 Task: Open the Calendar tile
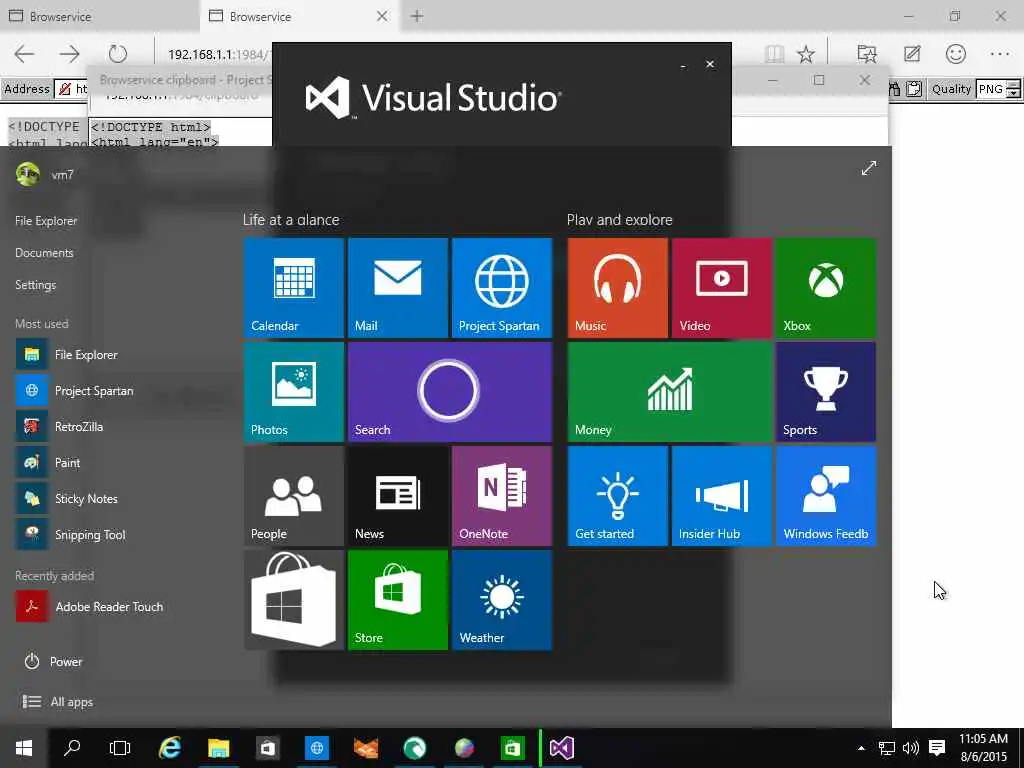coord(293,288)
